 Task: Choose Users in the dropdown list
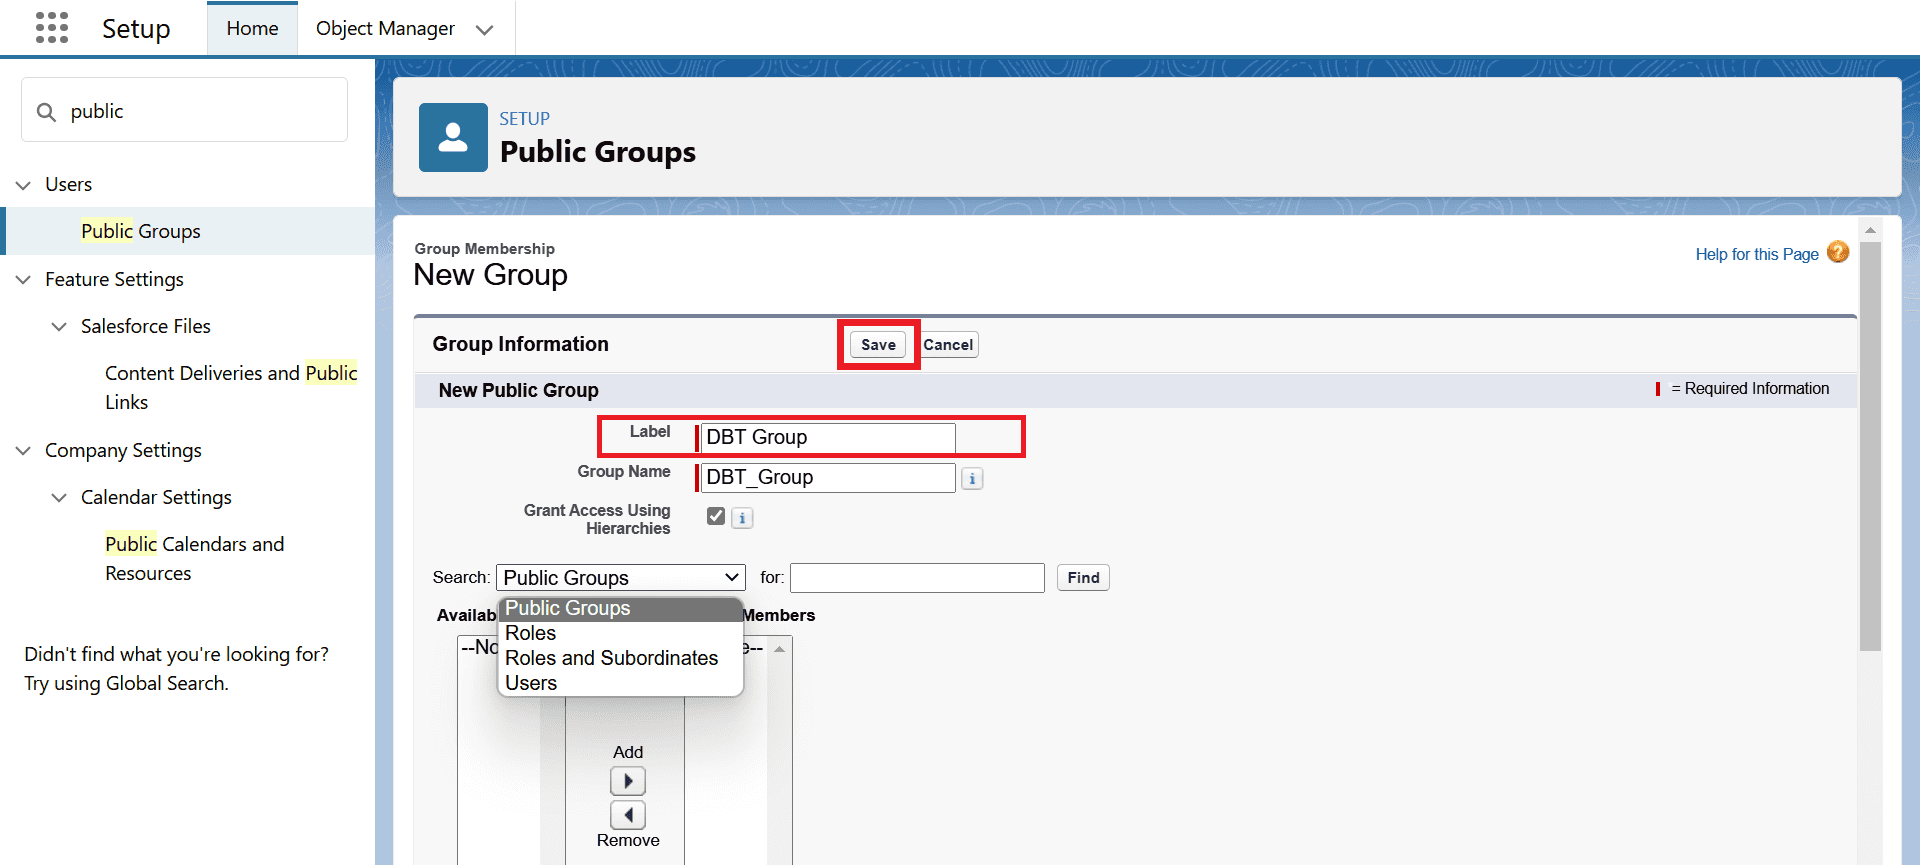[620, 683]
